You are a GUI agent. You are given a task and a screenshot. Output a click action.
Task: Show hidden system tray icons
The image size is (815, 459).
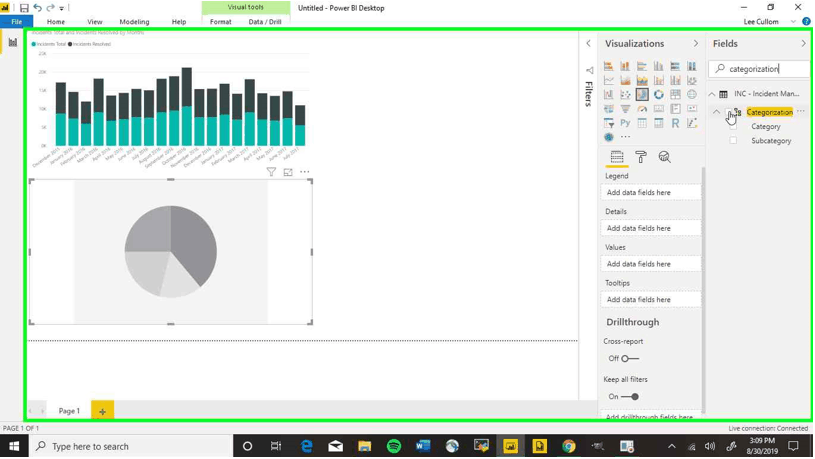pyautogui.click(x=672, y=447)
